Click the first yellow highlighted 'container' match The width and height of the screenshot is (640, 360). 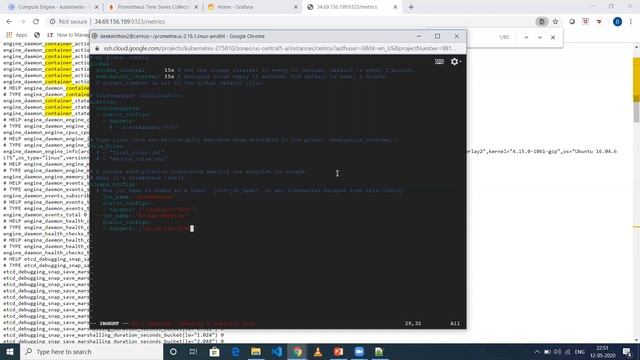(x=58, y=44)
